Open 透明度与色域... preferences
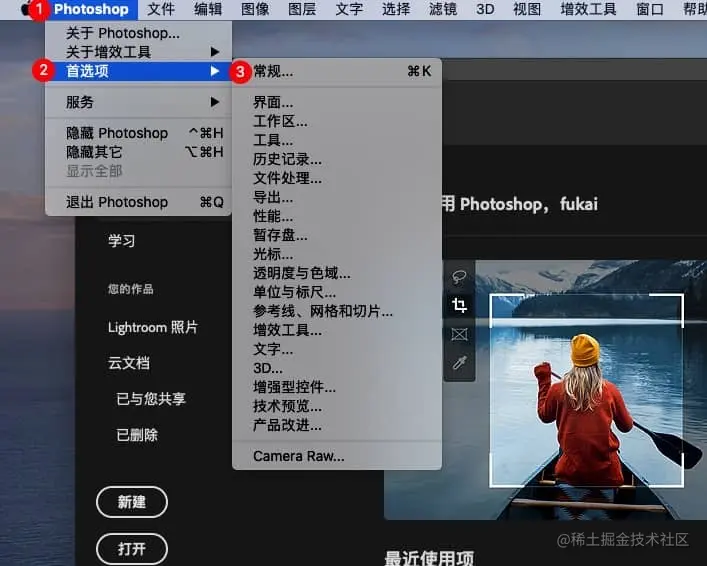This screenshot has width=707, height=566. [x=337, y=273]
